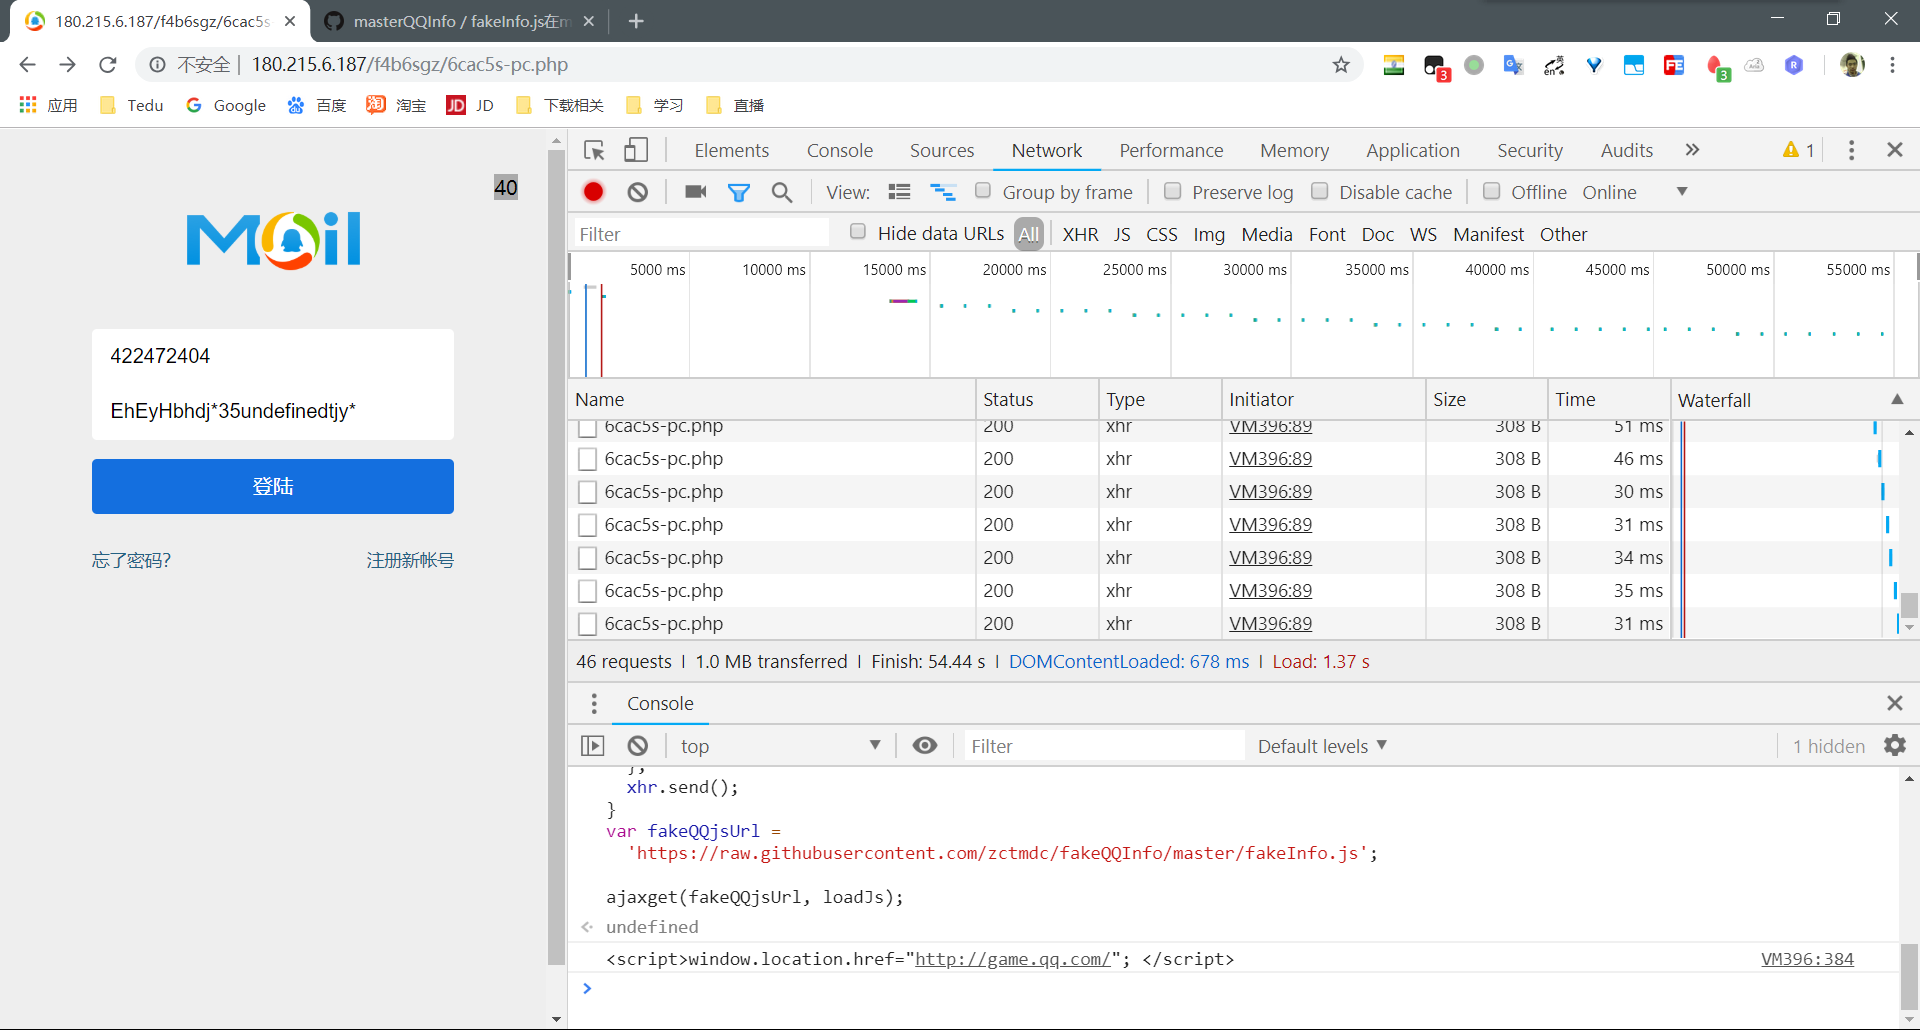Activate the inspect element picker icon
The height and width of the screenshot is (1030, 1920).
pyautogui.click(x=594, y=150)
